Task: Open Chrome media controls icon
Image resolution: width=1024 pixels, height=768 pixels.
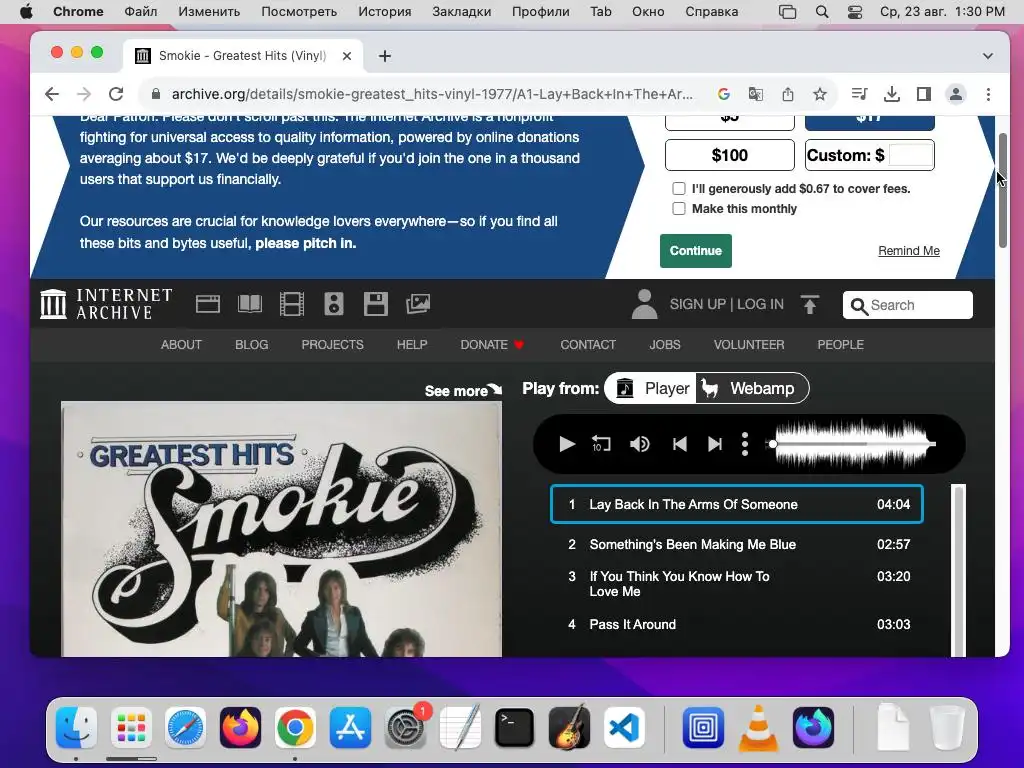Action: [859, 94]
